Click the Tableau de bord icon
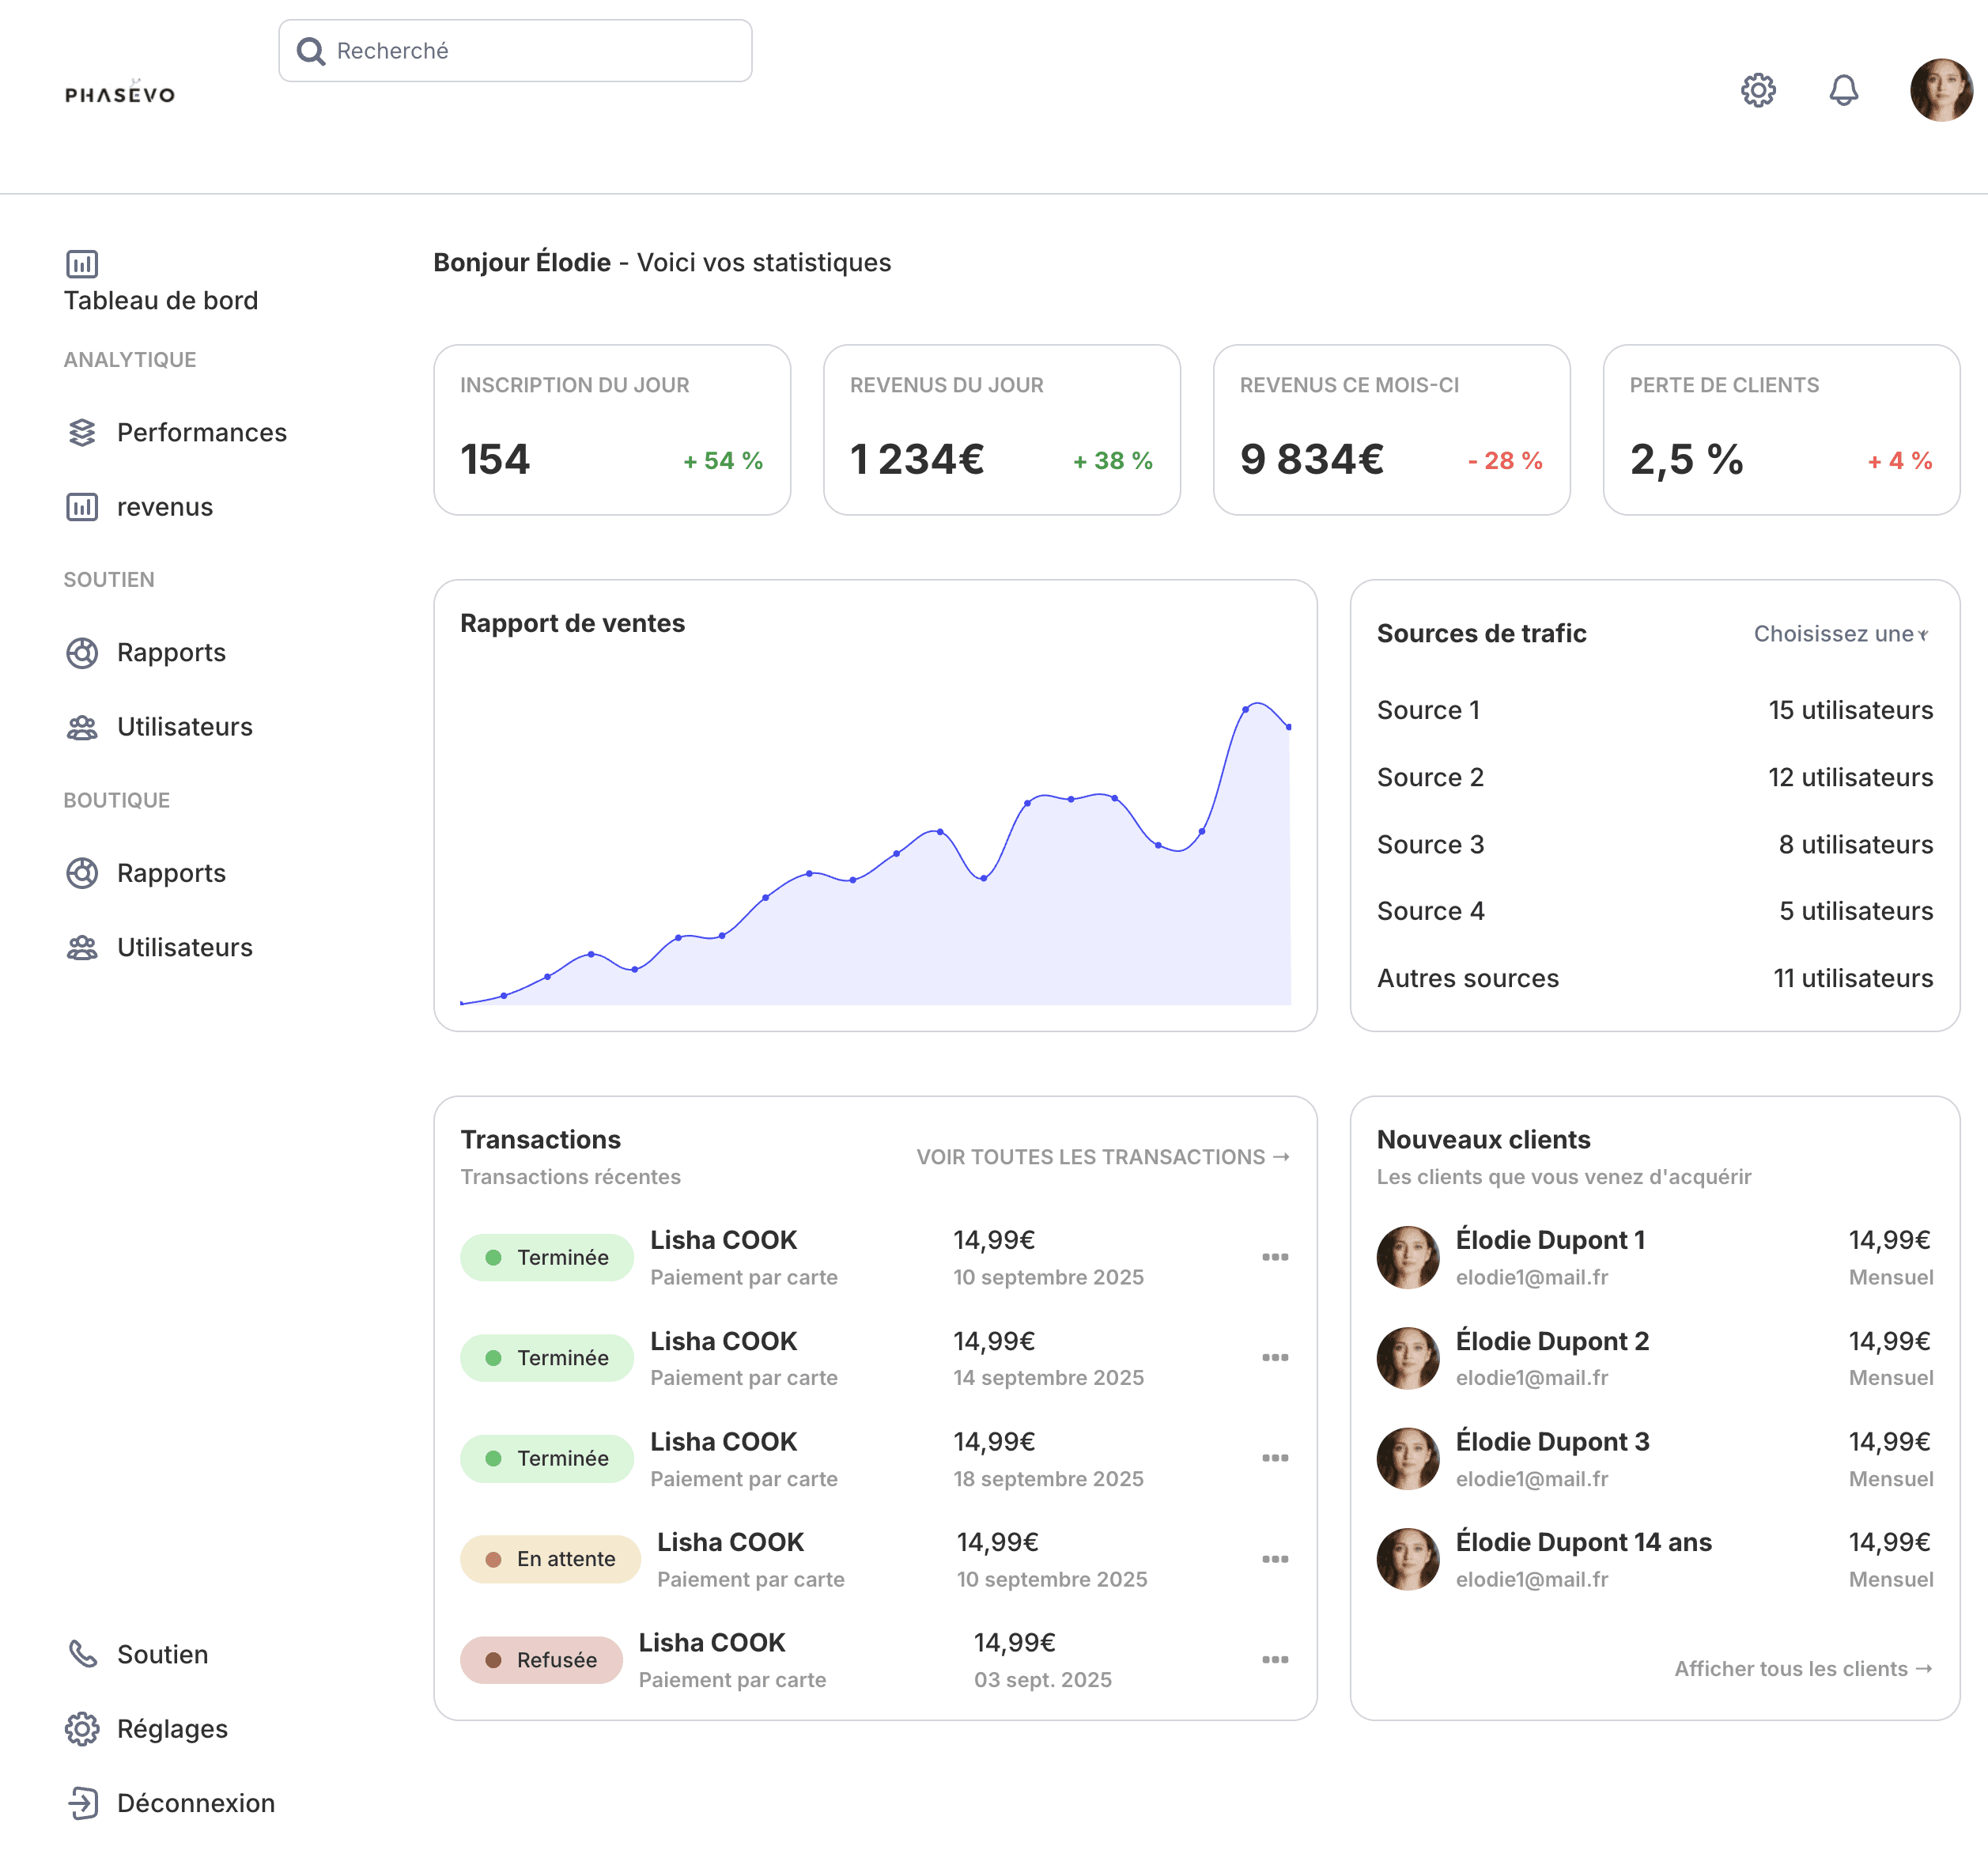Image resolution: width=1988 pixels, height=1854 pixels. point(82,264)
